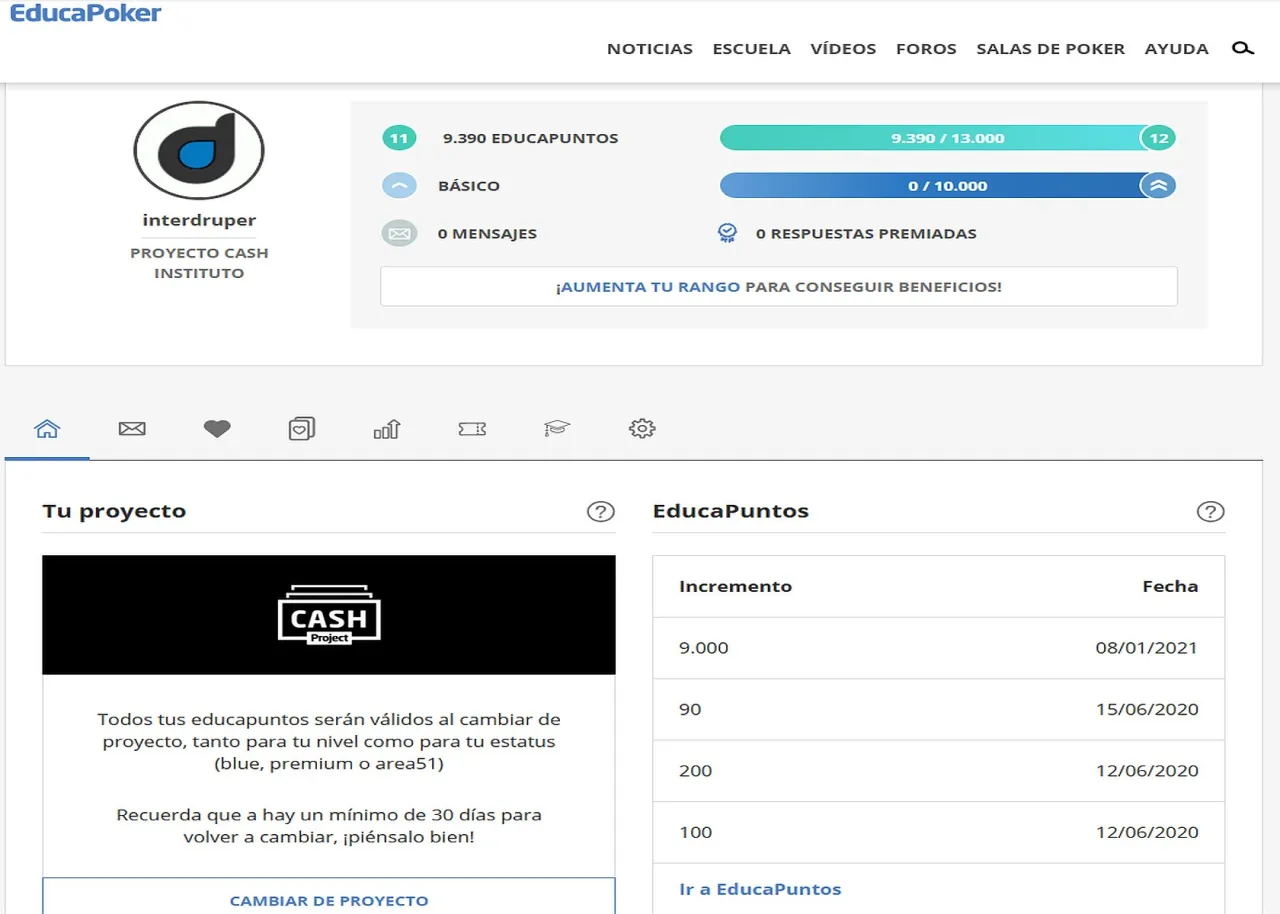The image size is (1280, 914).
Task: Click the Proyecto Cash Instituto label
Action: point(199,263)
